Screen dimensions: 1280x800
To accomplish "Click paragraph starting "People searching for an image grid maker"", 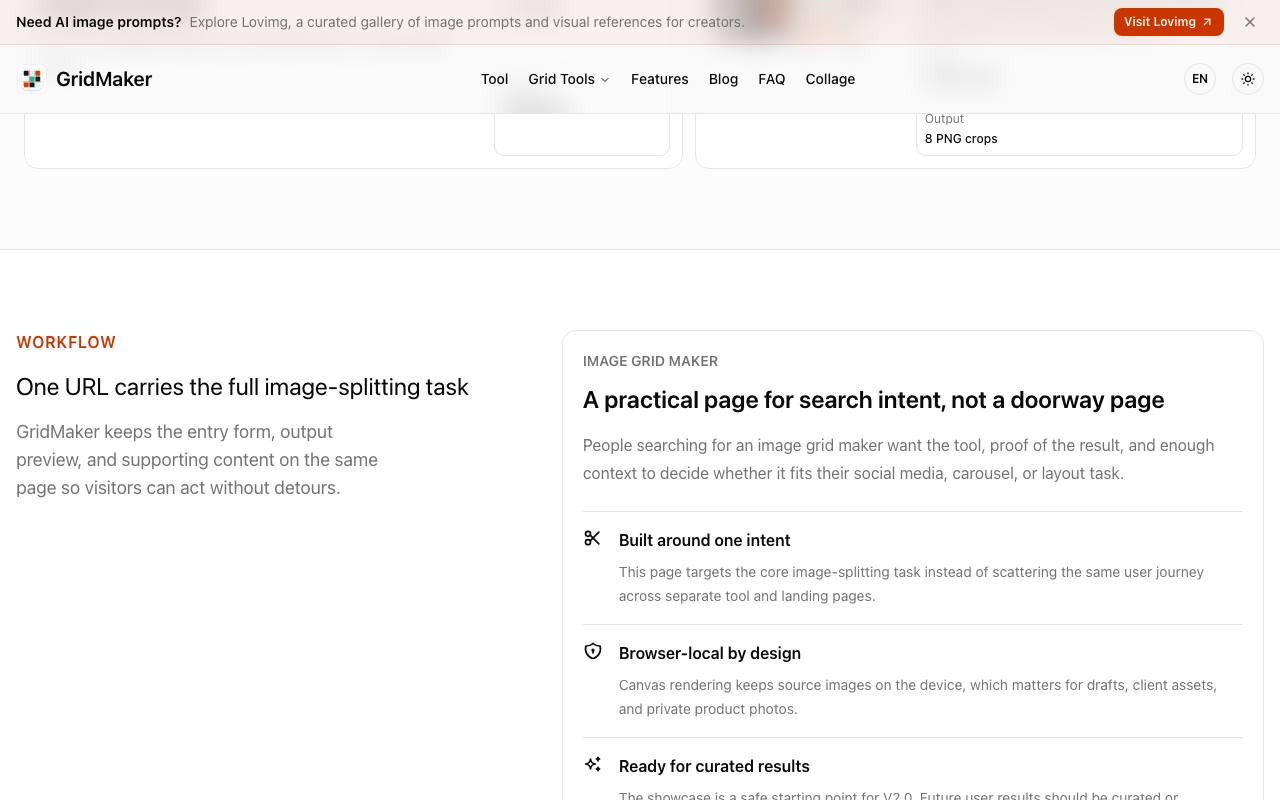I will point(899,459).
